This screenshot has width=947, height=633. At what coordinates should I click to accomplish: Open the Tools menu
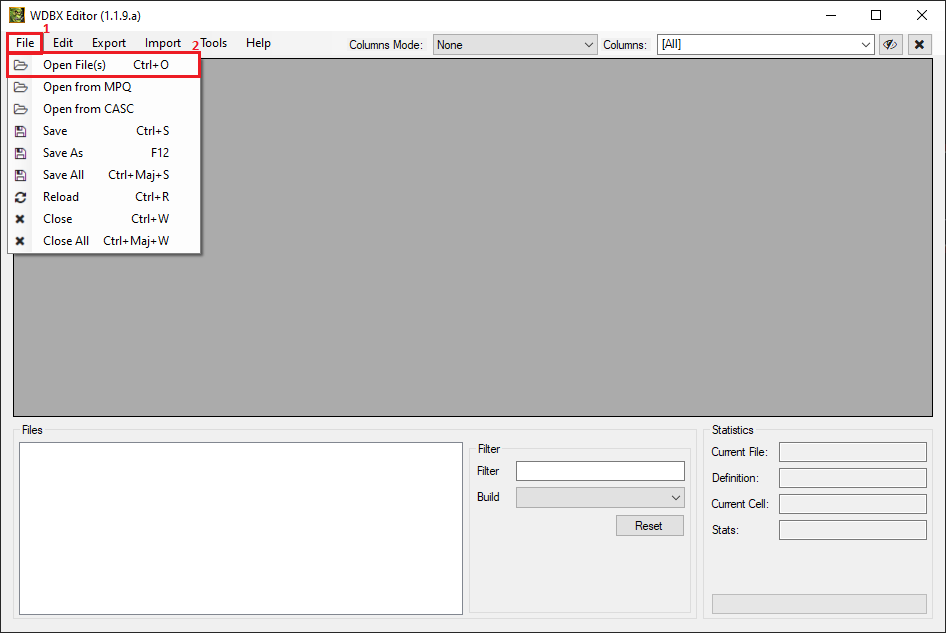[214, 43]
